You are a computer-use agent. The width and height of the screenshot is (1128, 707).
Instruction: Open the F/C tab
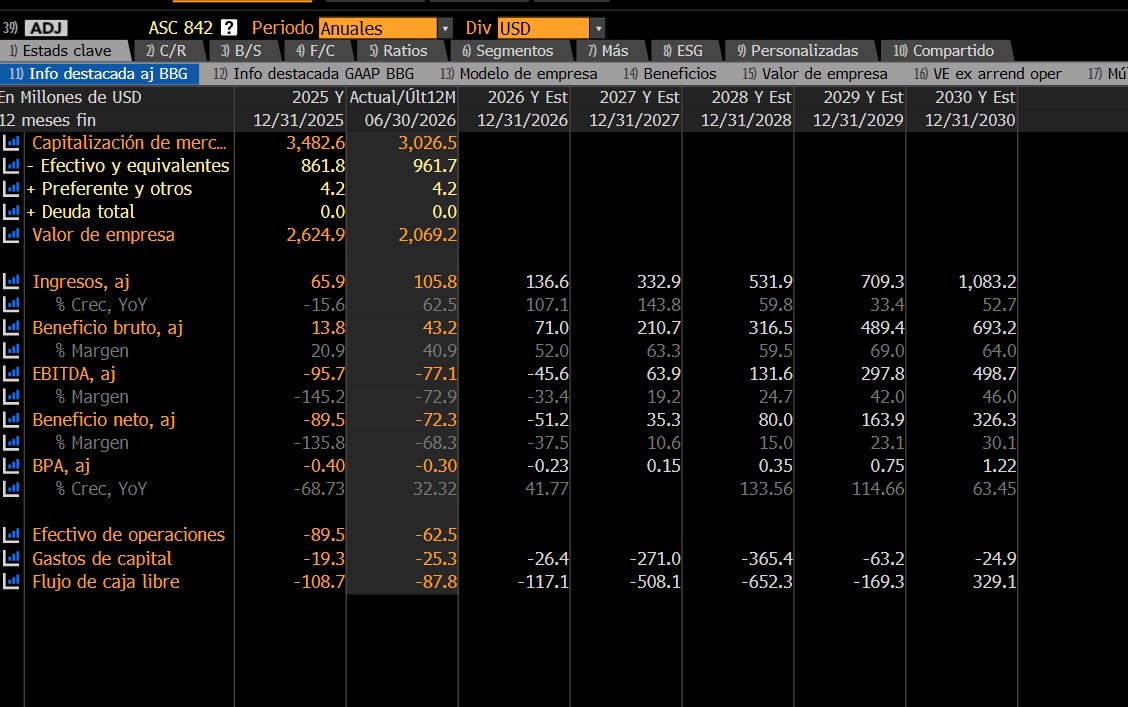[316, 50]
